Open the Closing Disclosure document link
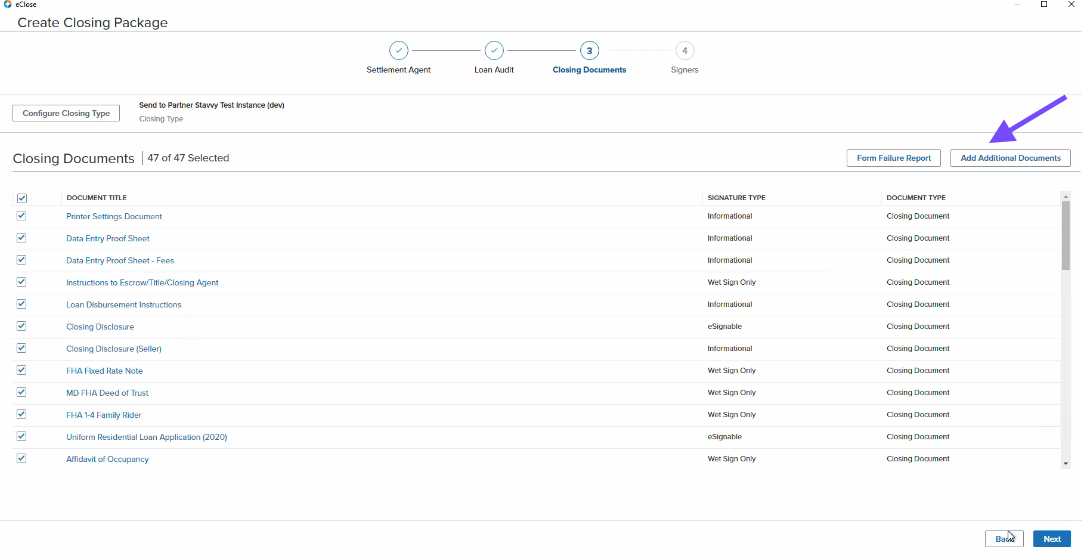This screenshot has height=557, width=1082. click(x=100, y=327)
